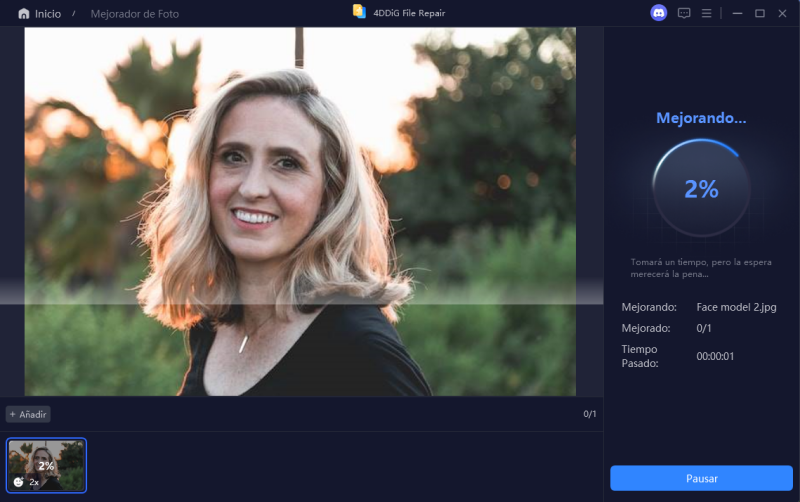Pause enhancement with the Pausar button
This screenshot has width=800, height=502.
(x=701, y=478)
